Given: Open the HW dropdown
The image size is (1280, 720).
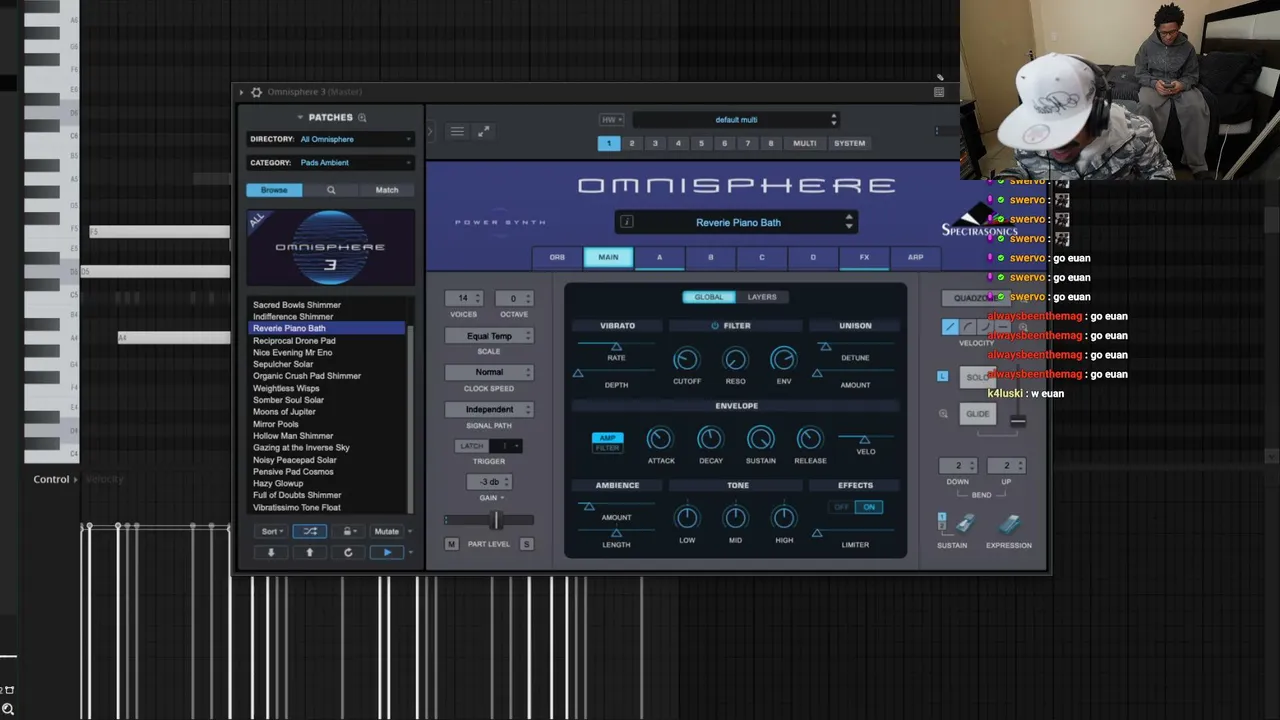Looking at the screenshot, I should 611,120.
